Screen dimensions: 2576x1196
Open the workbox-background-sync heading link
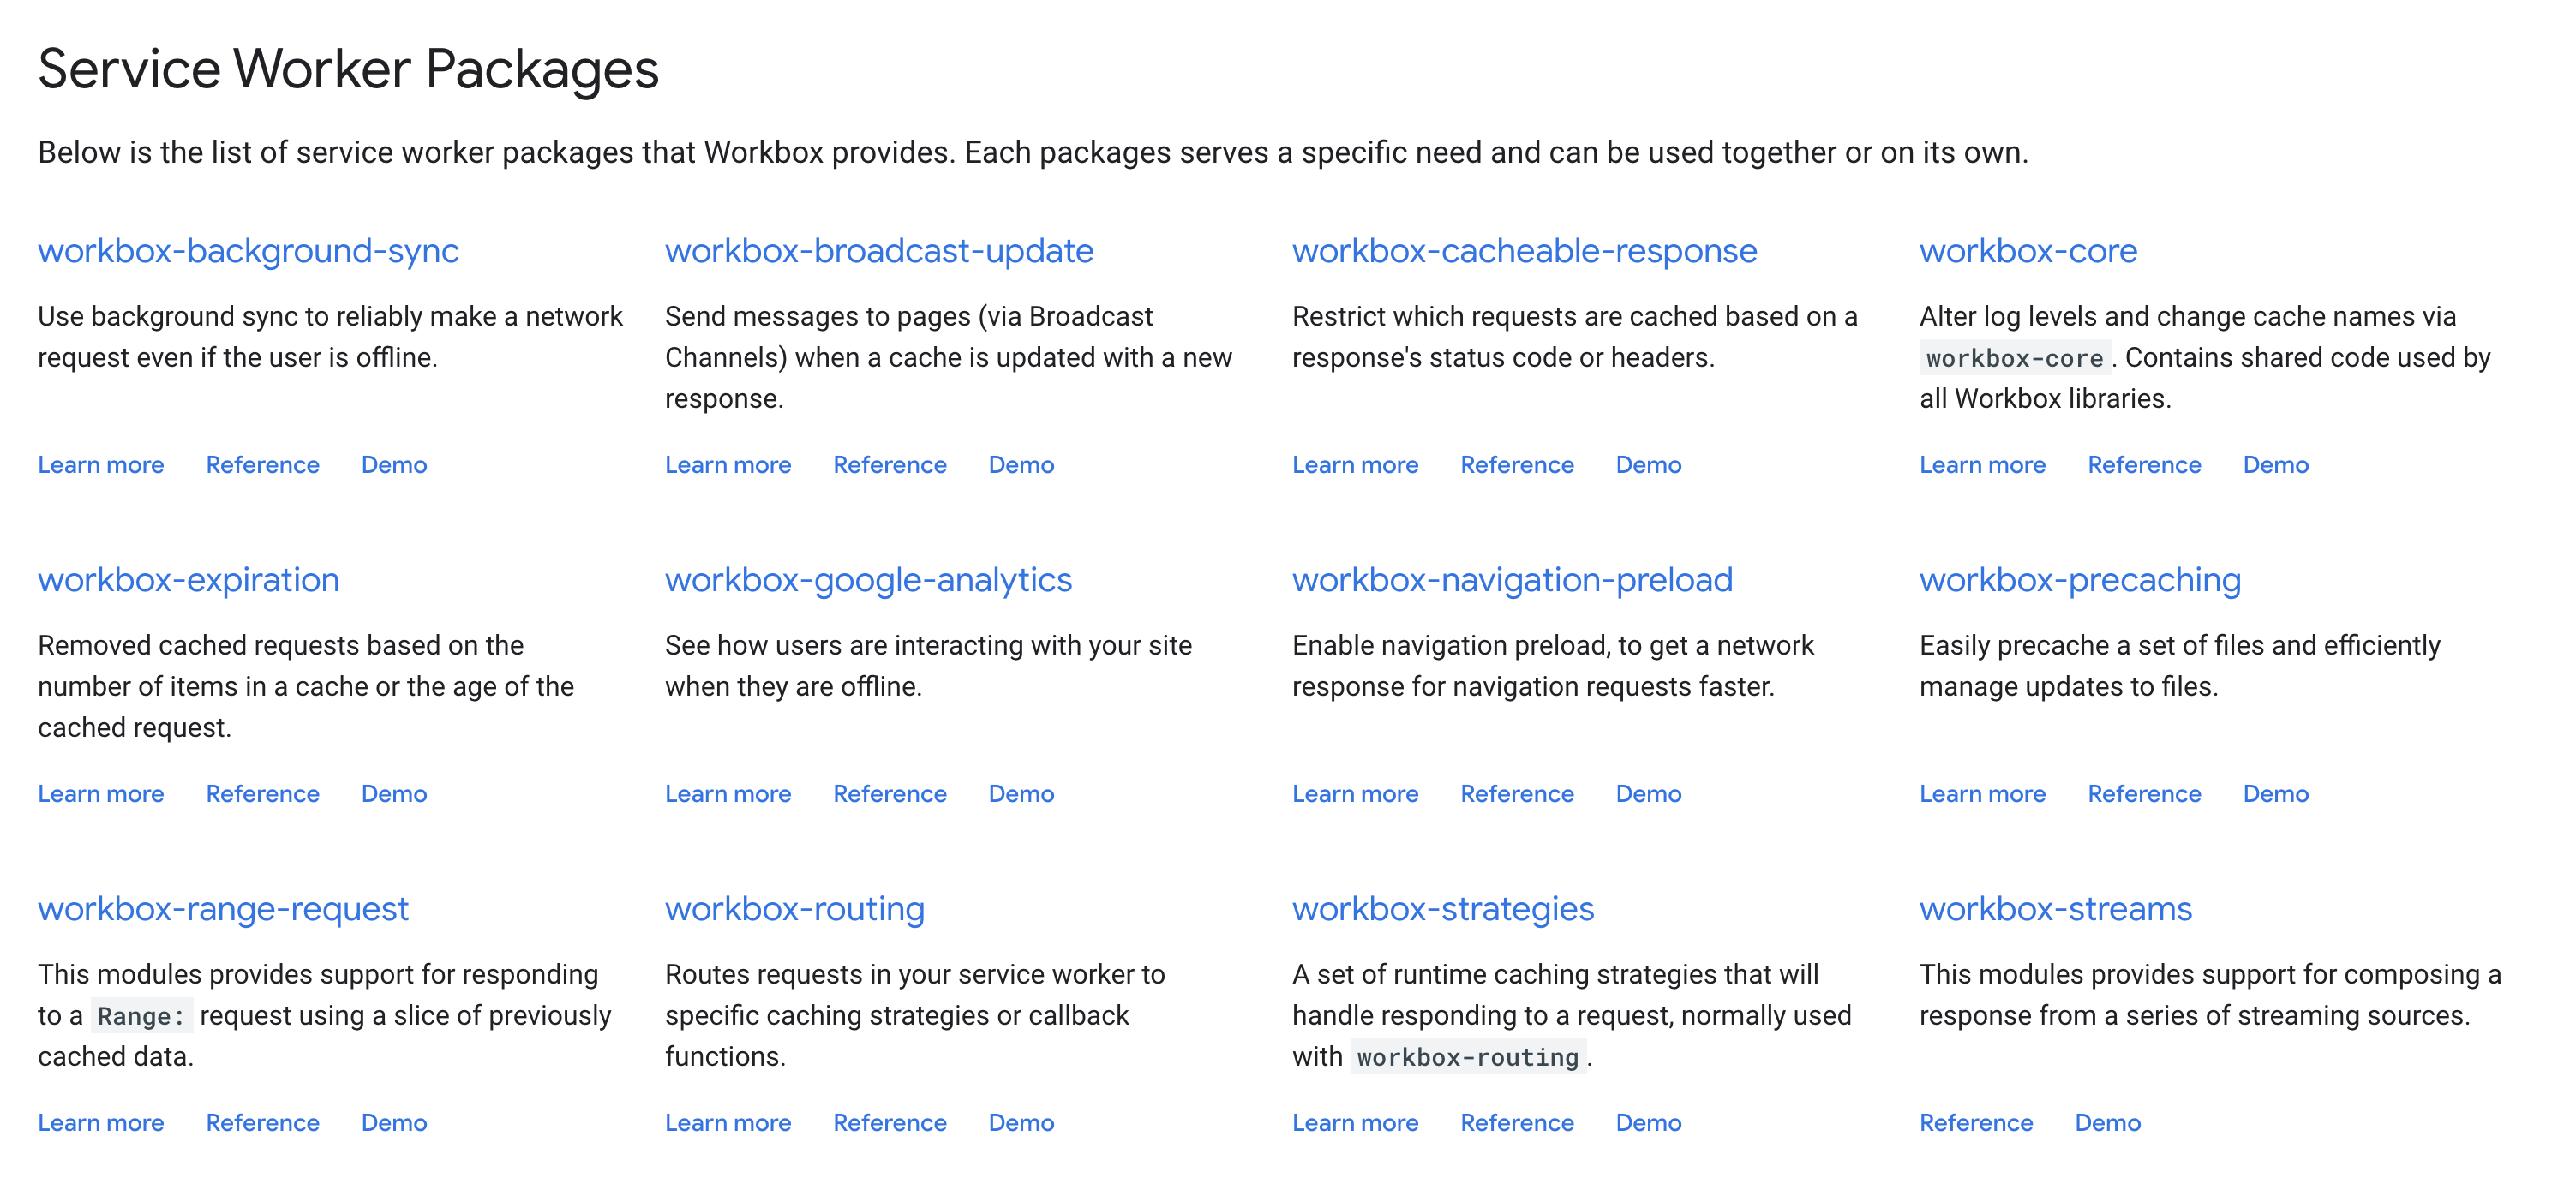[x=248, y=251]
